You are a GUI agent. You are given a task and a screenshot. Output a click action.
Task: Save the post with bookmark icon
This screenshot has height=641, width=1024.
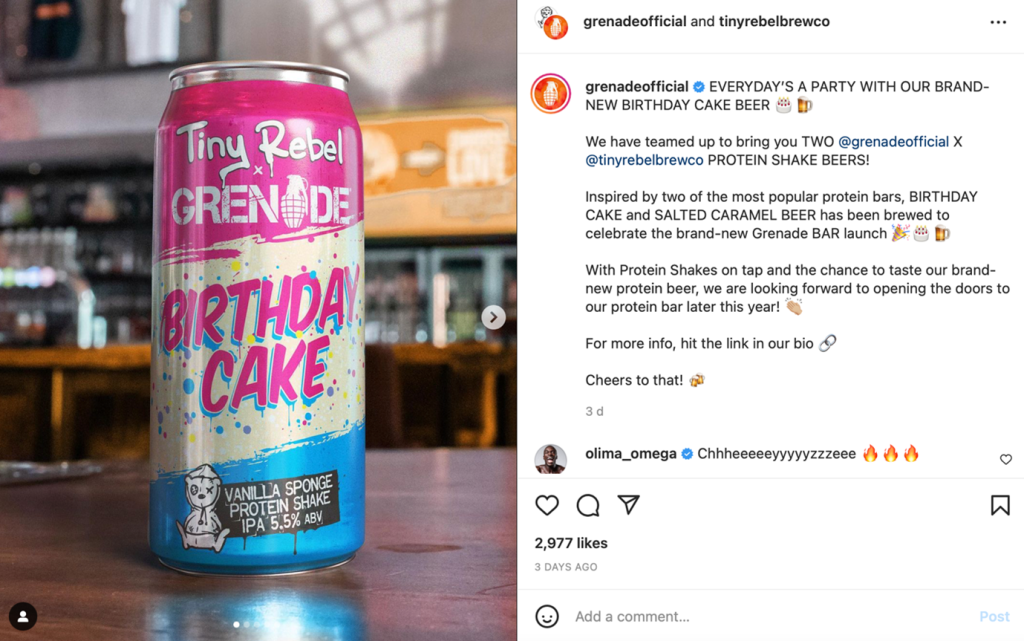[x=1000, y=505]
